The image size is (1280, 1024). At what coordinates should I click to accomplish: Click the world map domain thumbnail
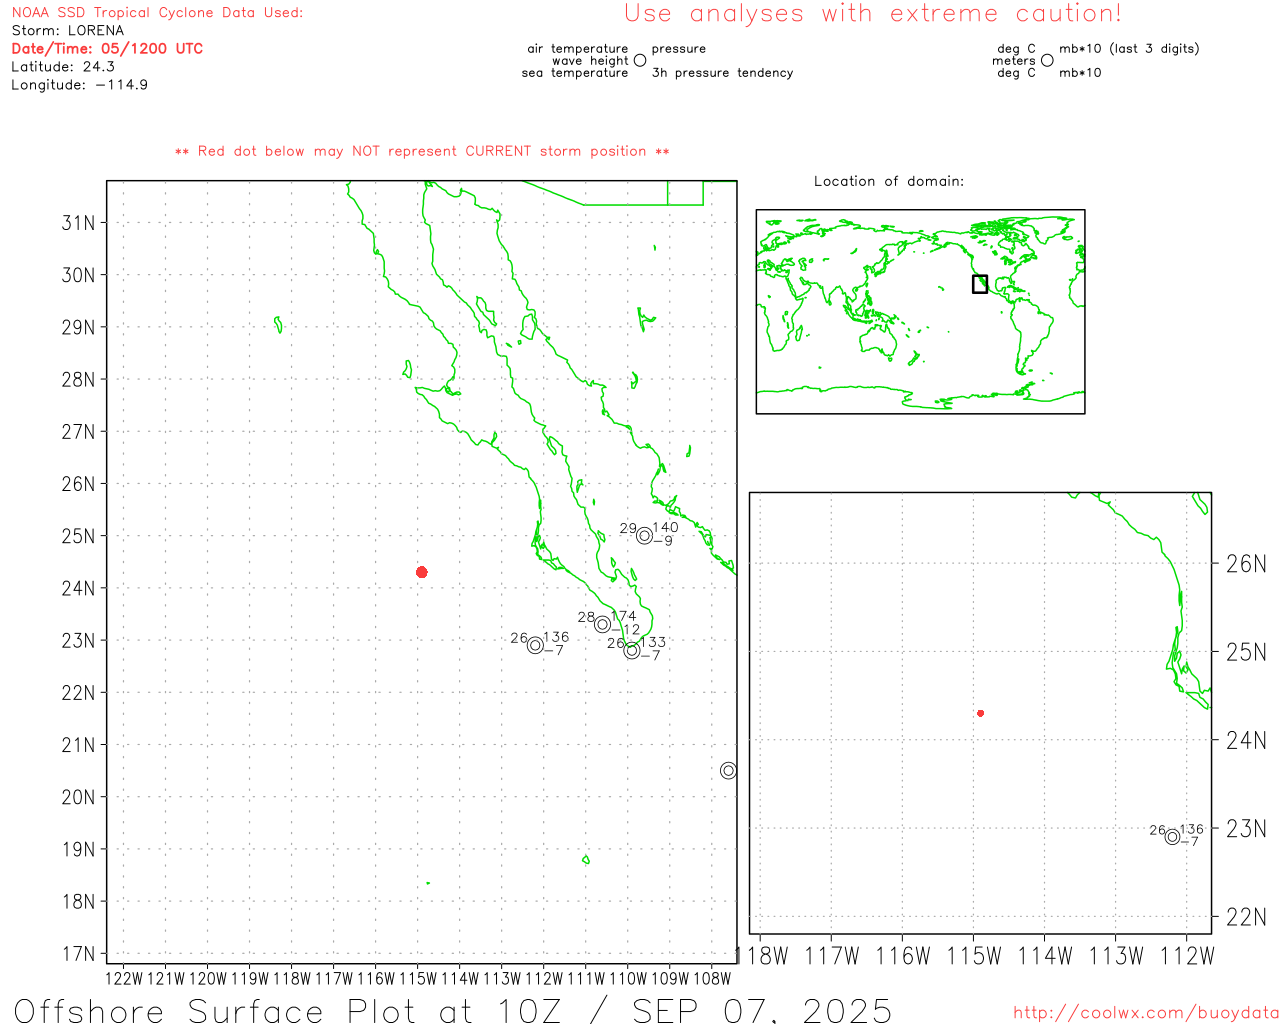coord(920,312)
